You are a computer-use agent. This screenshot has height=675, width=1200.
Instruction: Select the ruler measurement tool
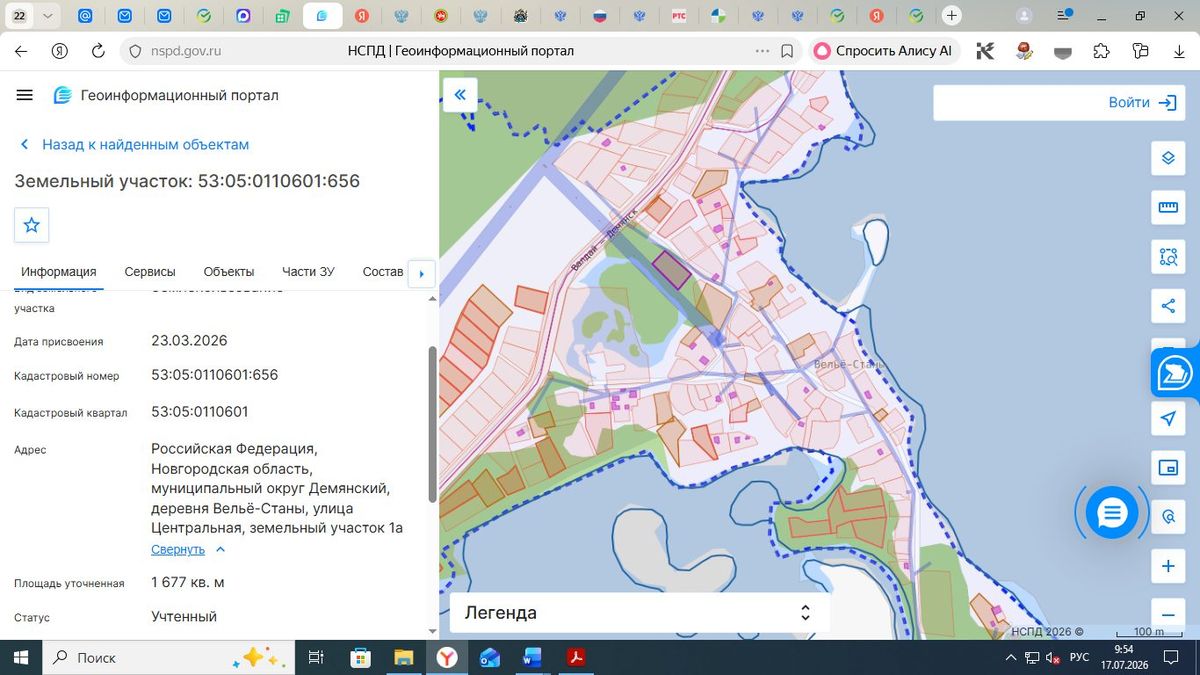click(1168, 207)
